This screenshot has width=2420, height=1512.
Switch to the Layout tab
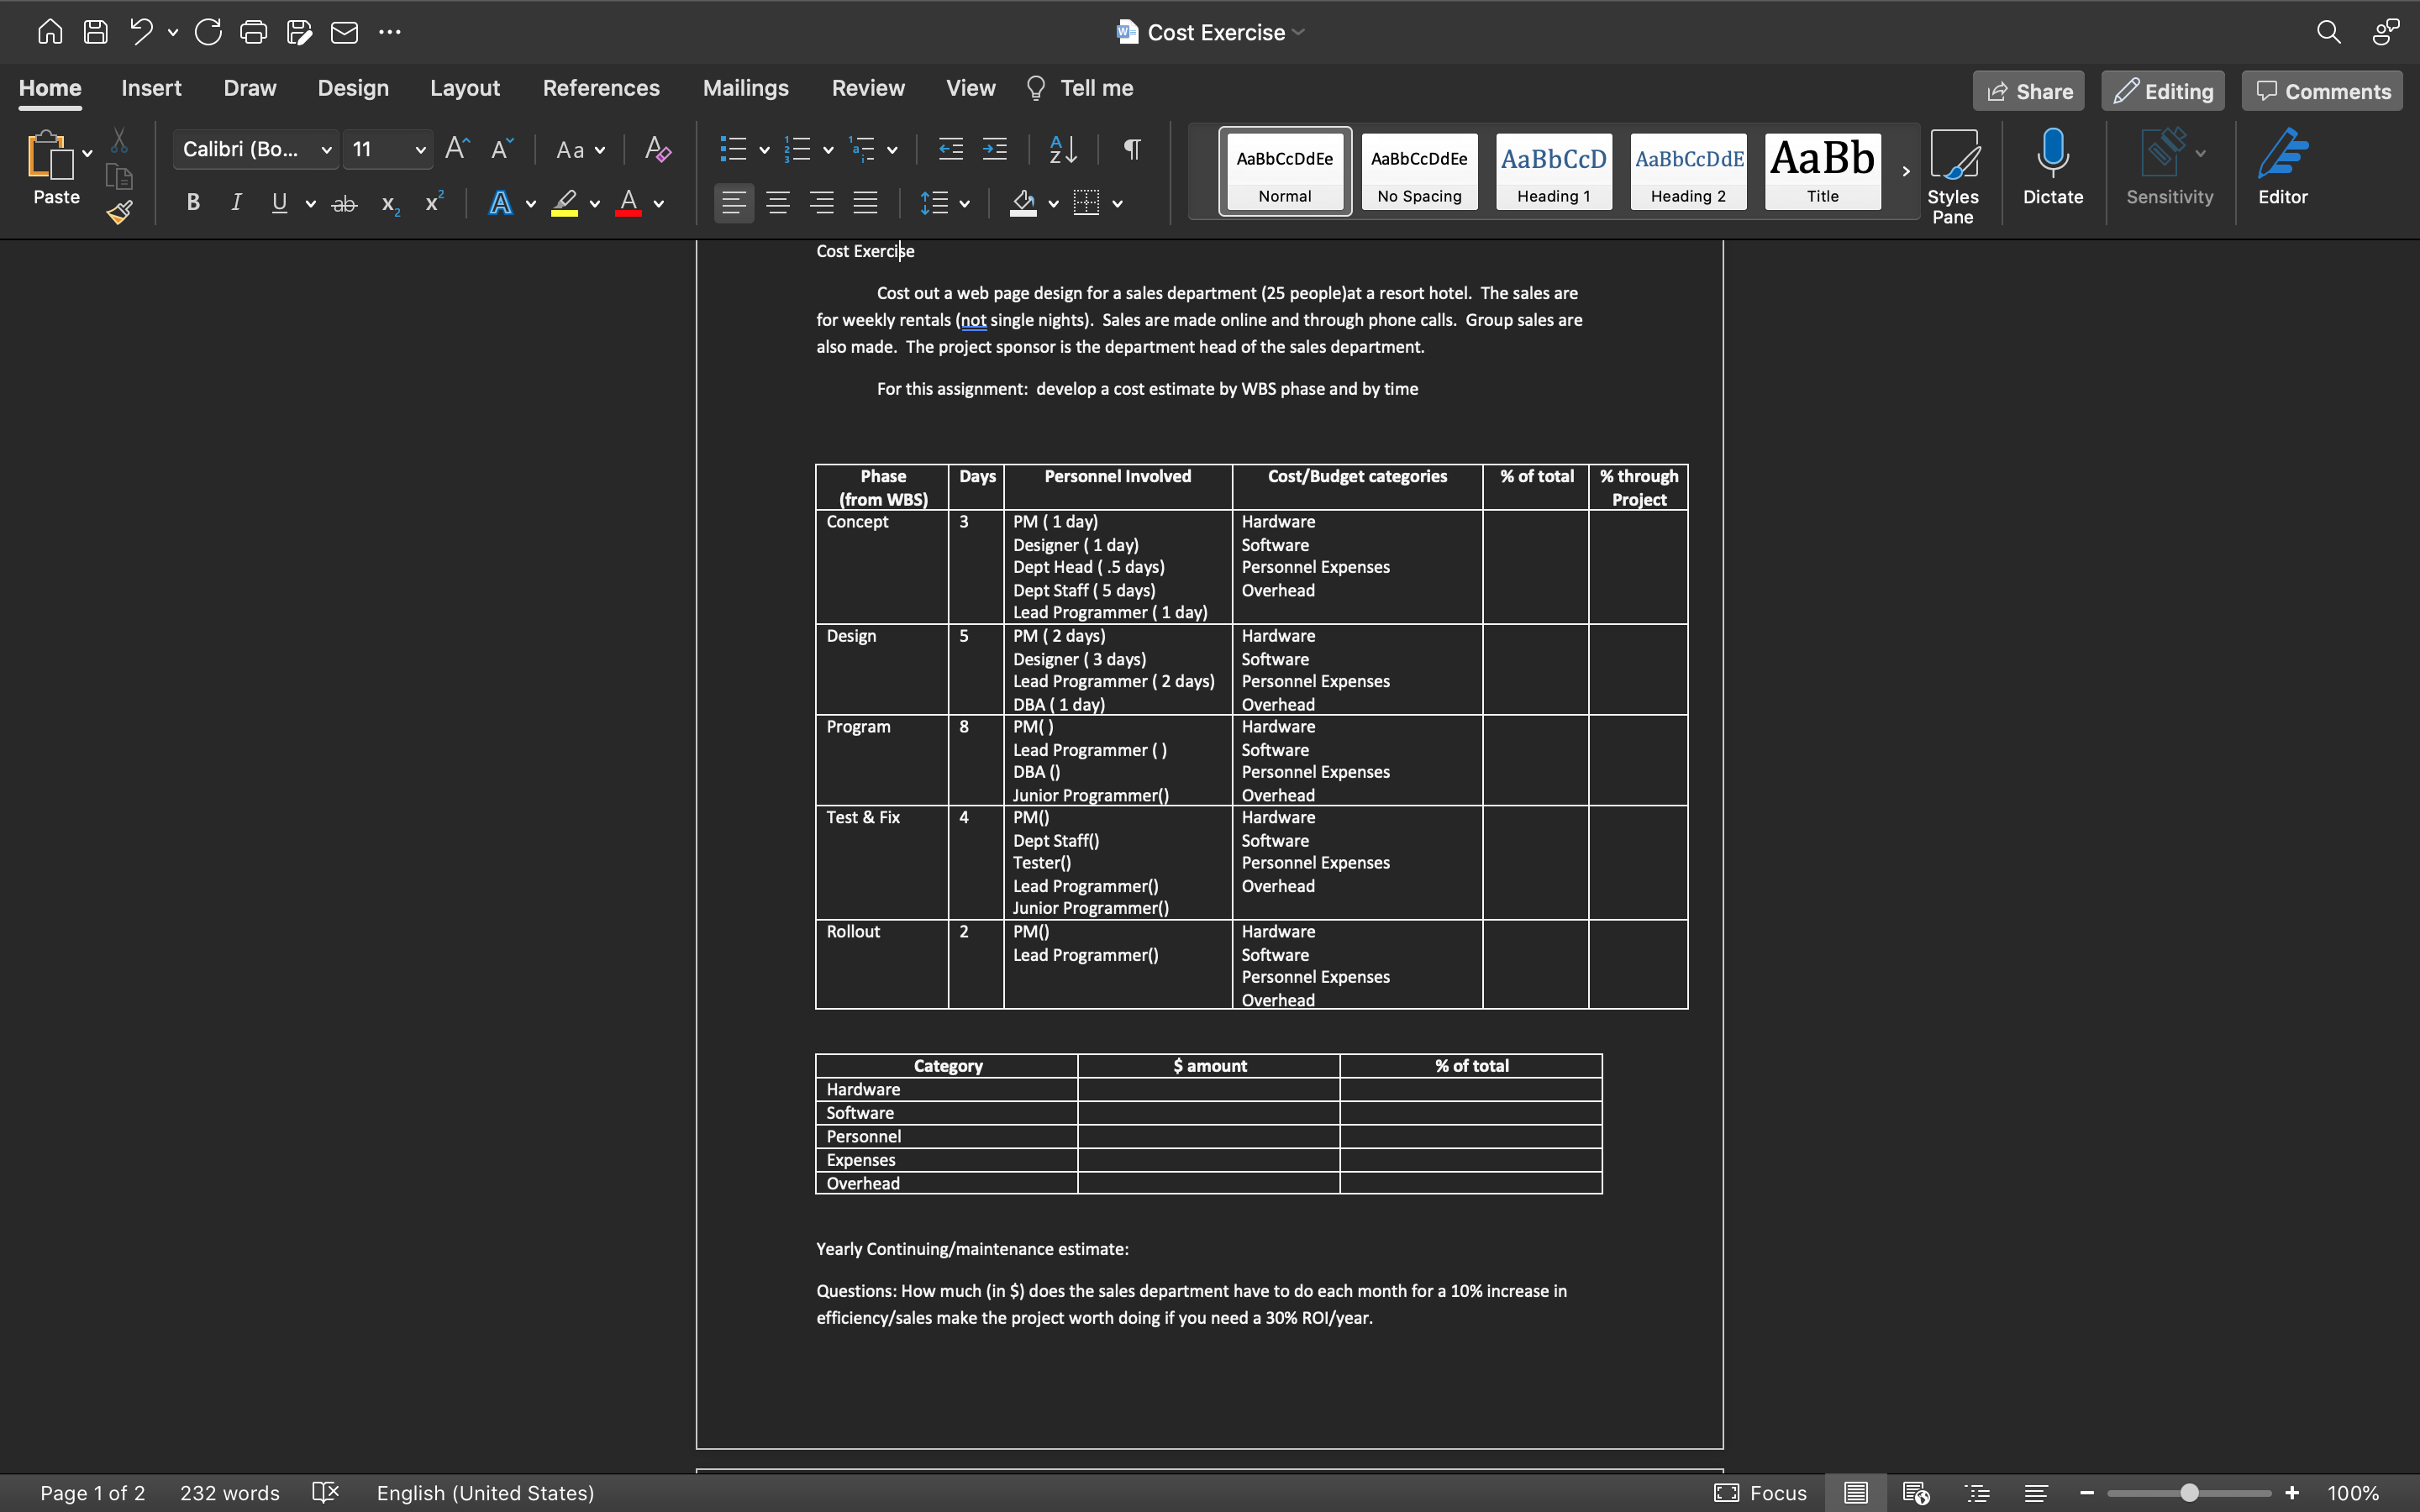(x=464, y=88)
